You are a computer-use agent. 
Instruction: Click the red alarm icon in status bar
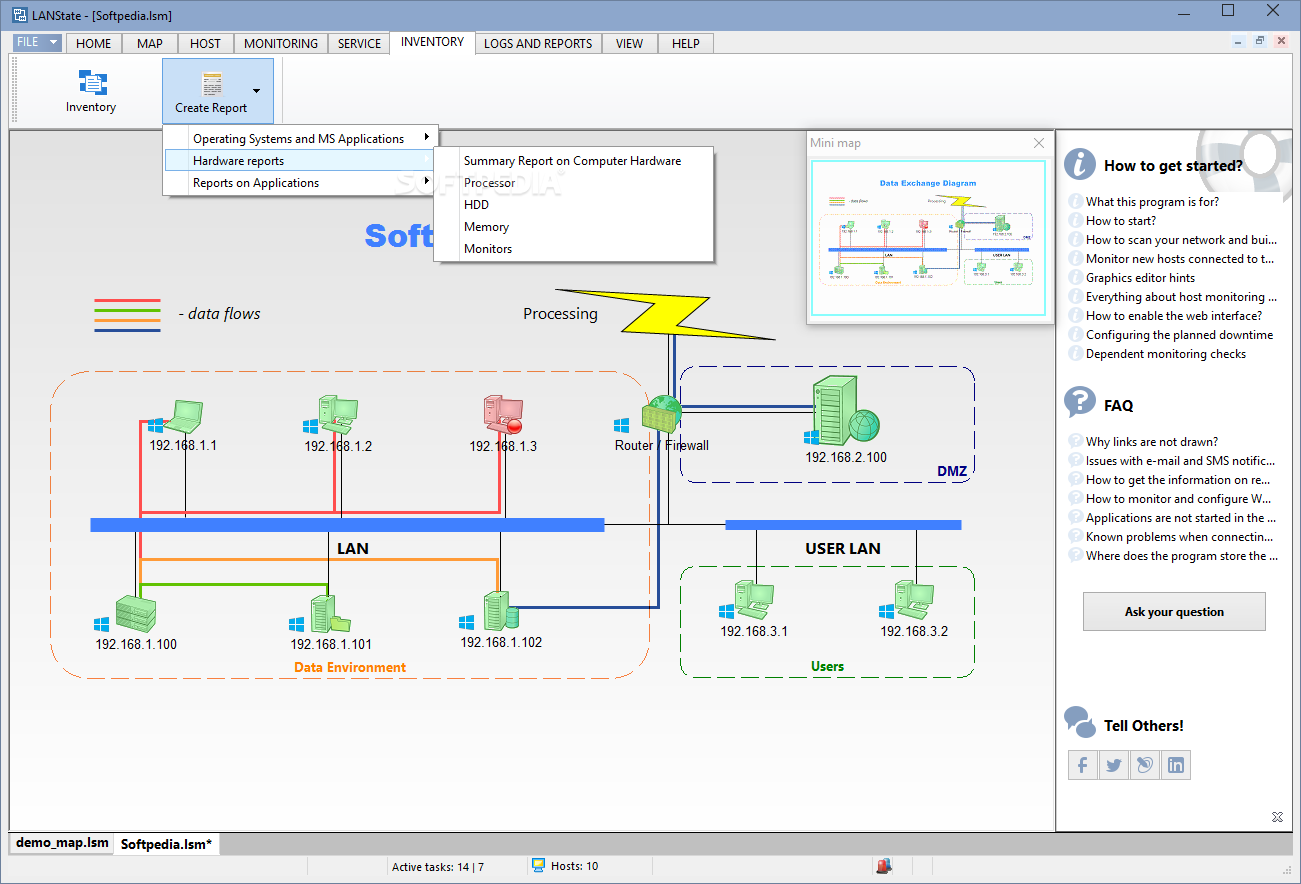(x=884, y=866)
